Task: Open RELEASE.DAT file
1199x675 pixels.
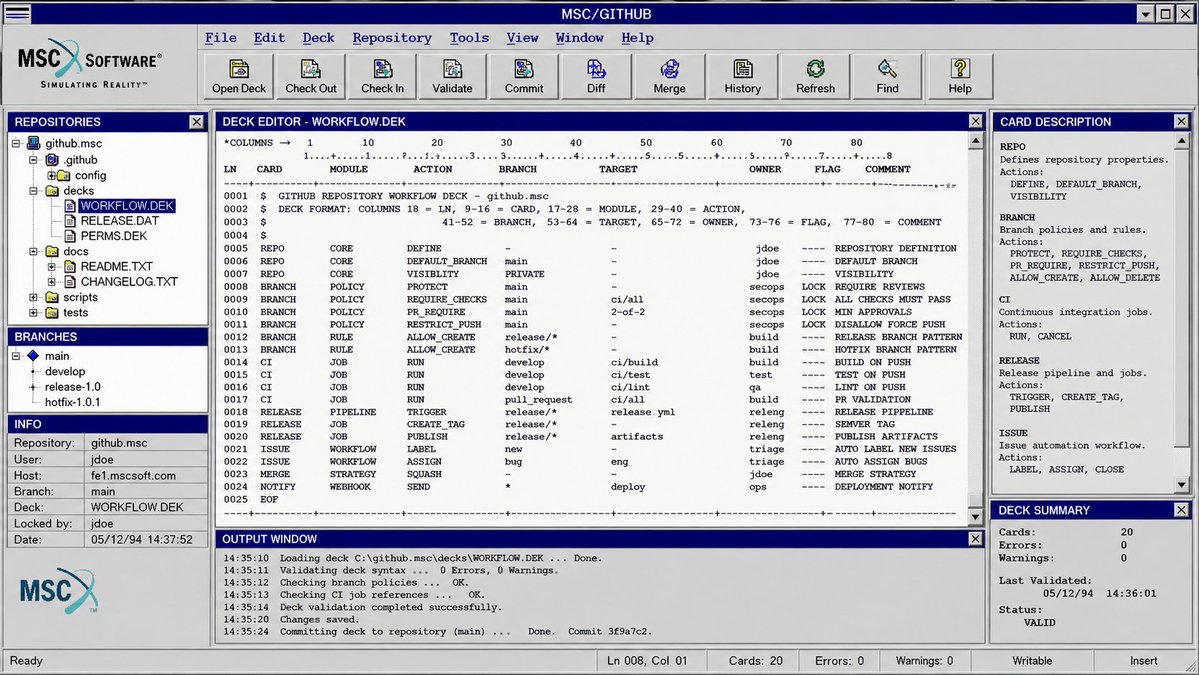Action: (x=119, y=220)
